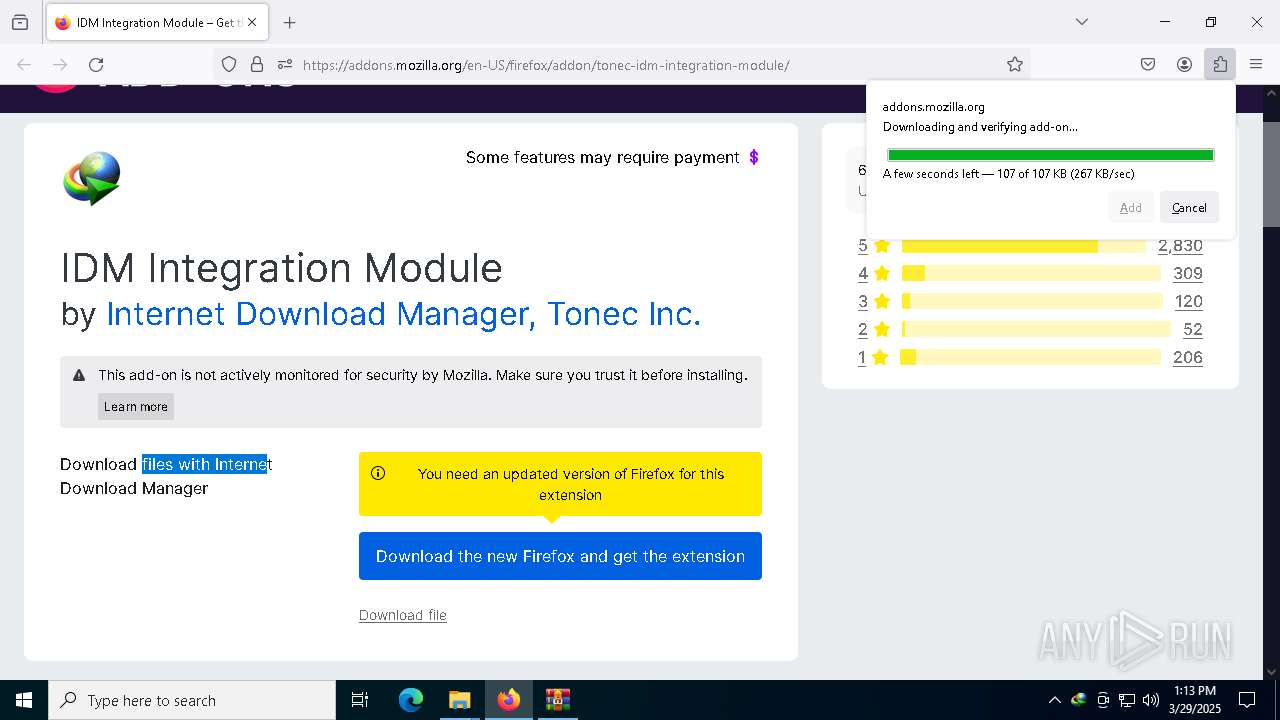
Task: Open the tracking protection shield icon
Action: coord(229,65)
